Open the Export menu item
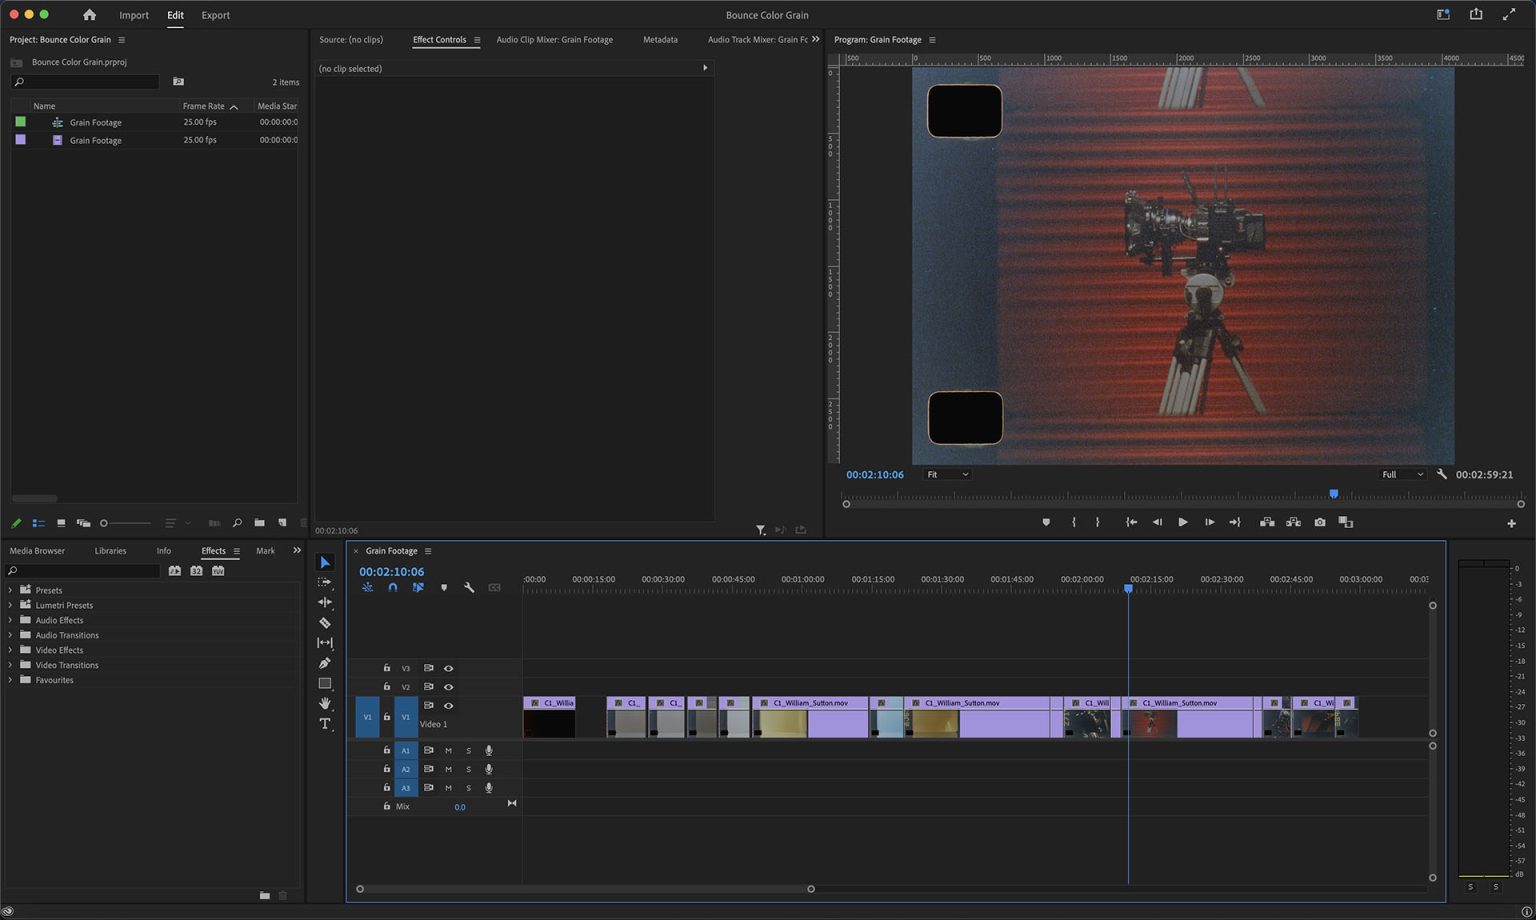Image resolution: width=1536 pixels, height=920 pixels. pyautogui.click(x=215, y=15)
